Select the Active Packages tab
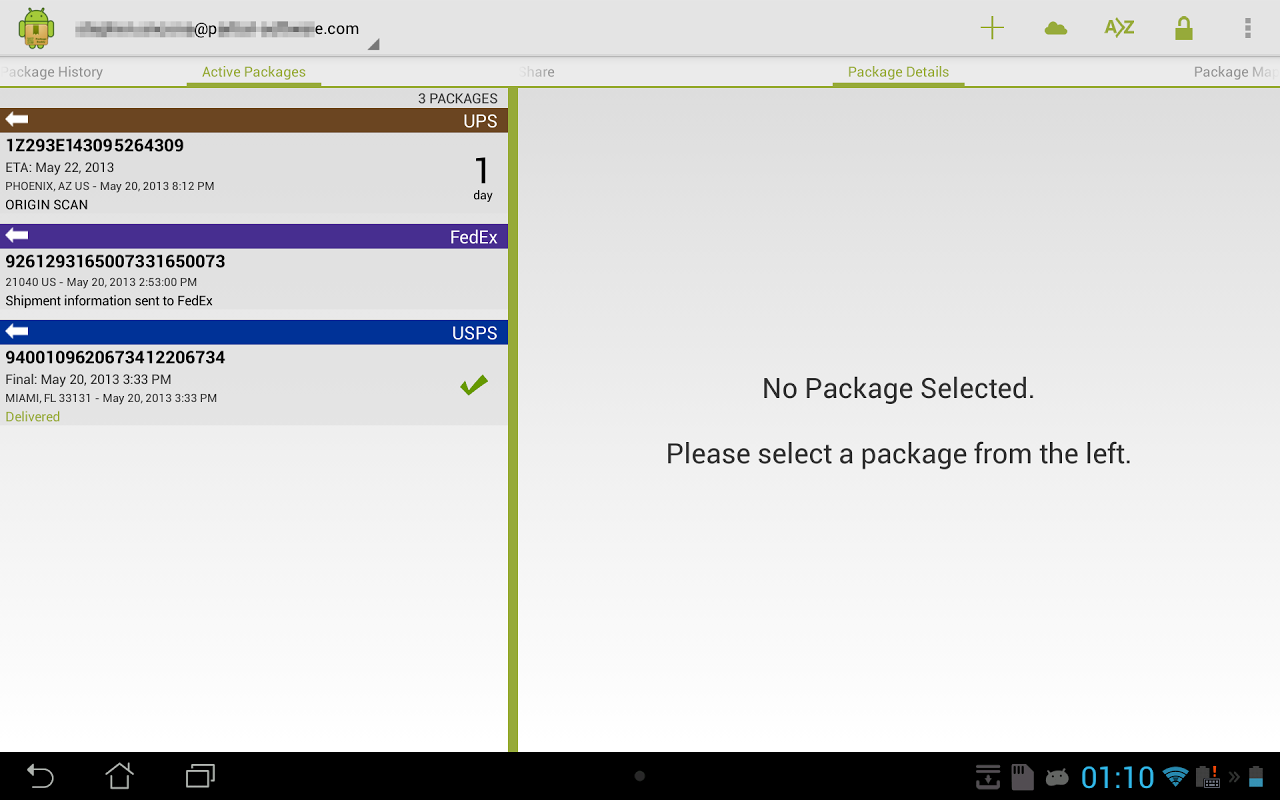The height and width of the screenshot is (800, 1280). click(x=254, y=72)
